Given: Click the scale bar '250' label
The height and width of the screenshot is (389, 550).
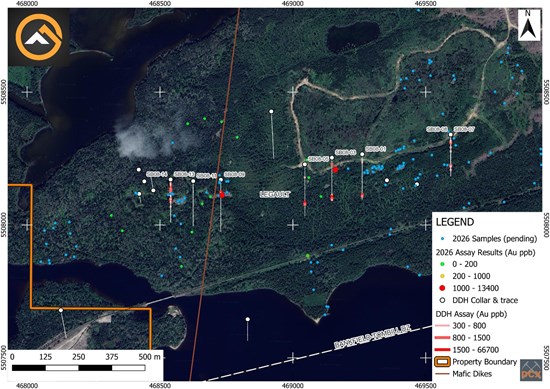Looking at the screenshot, I should (79, 357).
